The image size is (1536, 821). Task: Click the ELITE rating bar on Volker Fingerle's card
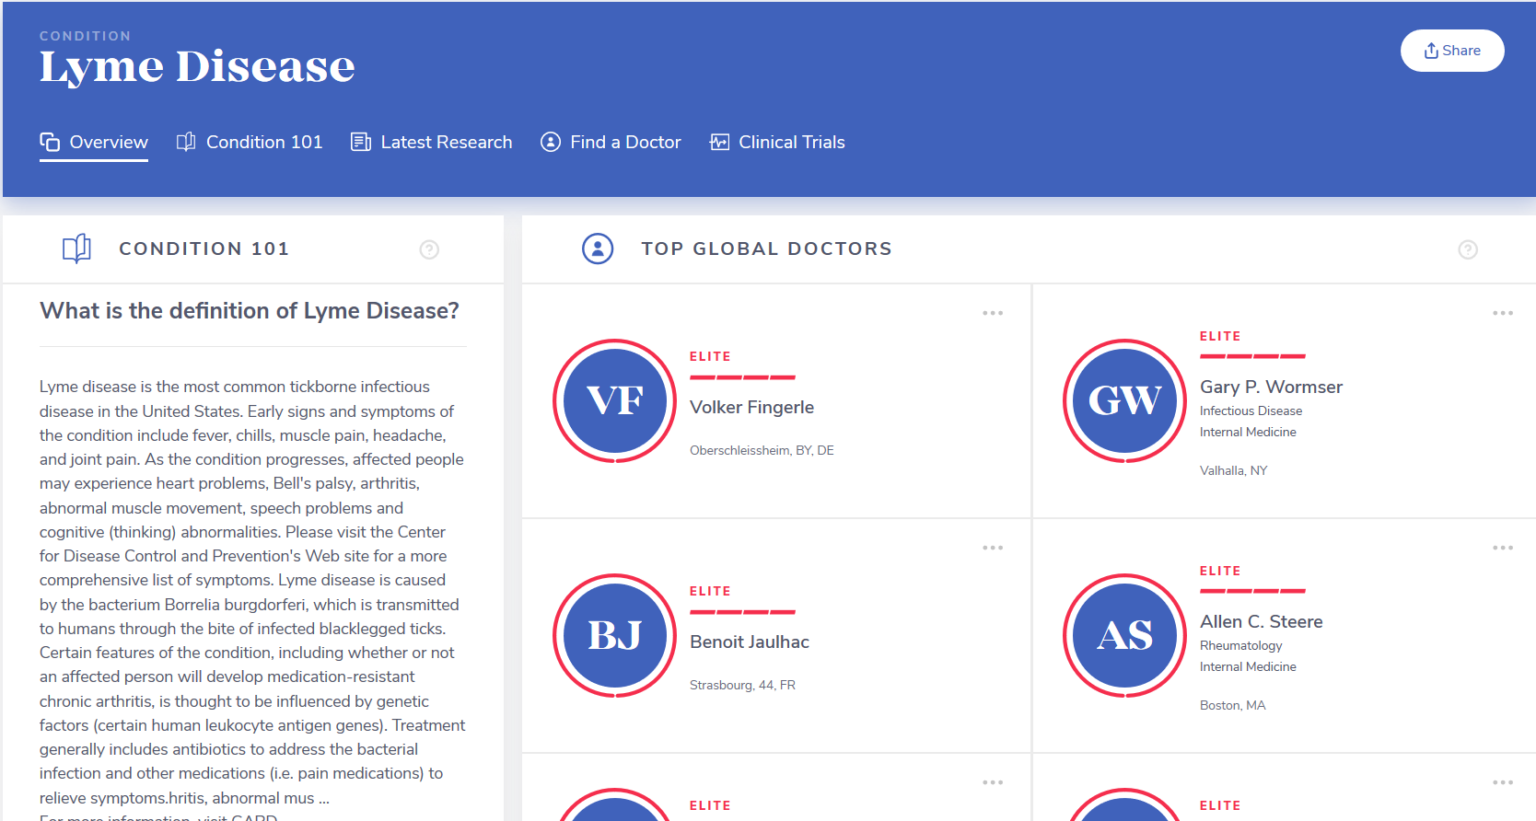pos(743,377)
